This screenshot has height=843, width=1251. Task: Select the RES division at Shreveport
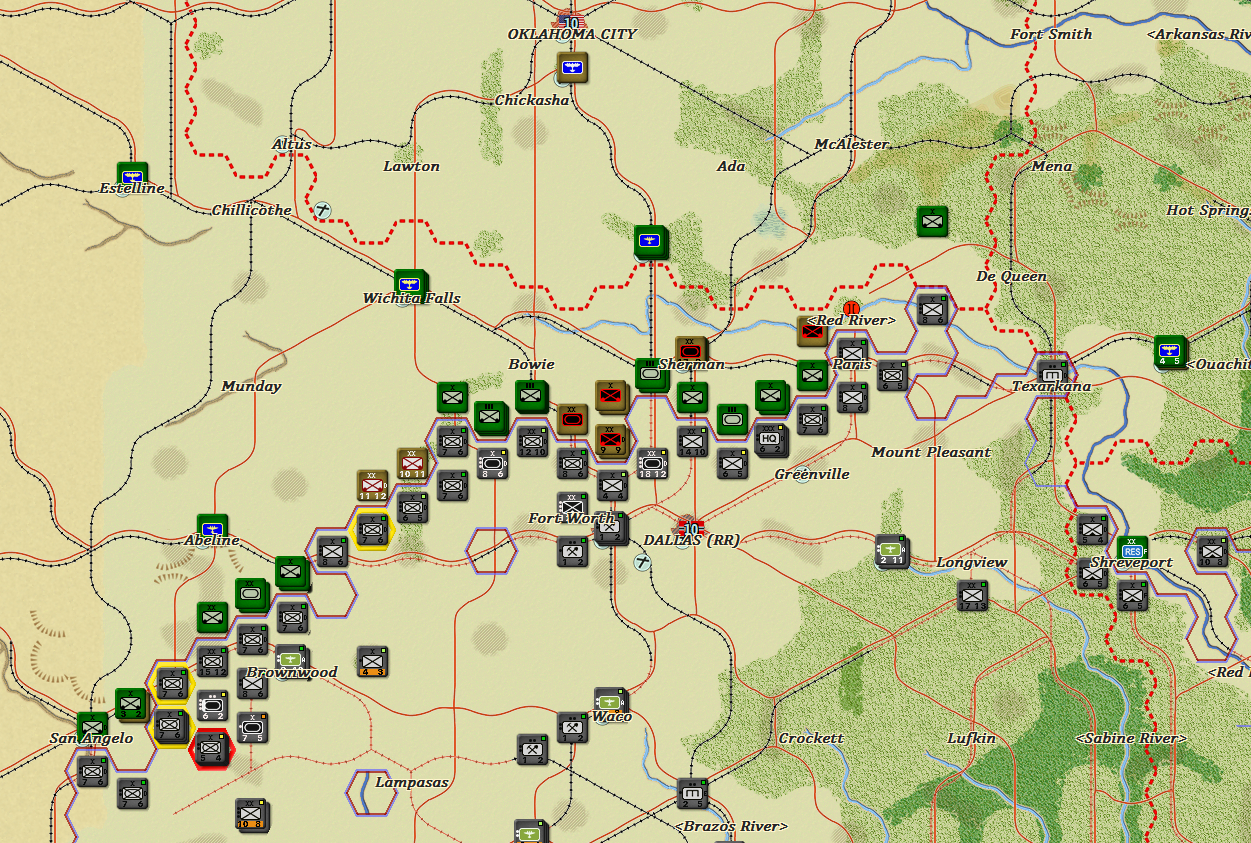(1132, 551)
